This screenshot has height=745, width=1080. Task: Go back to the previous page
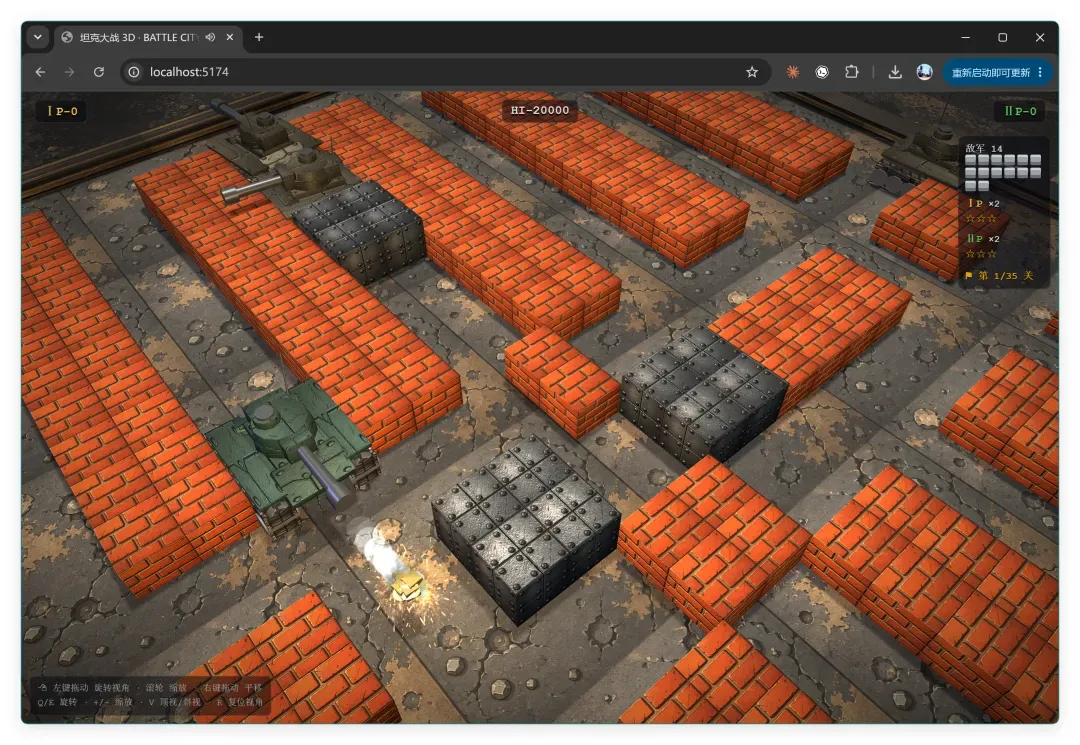coord(41,72)
